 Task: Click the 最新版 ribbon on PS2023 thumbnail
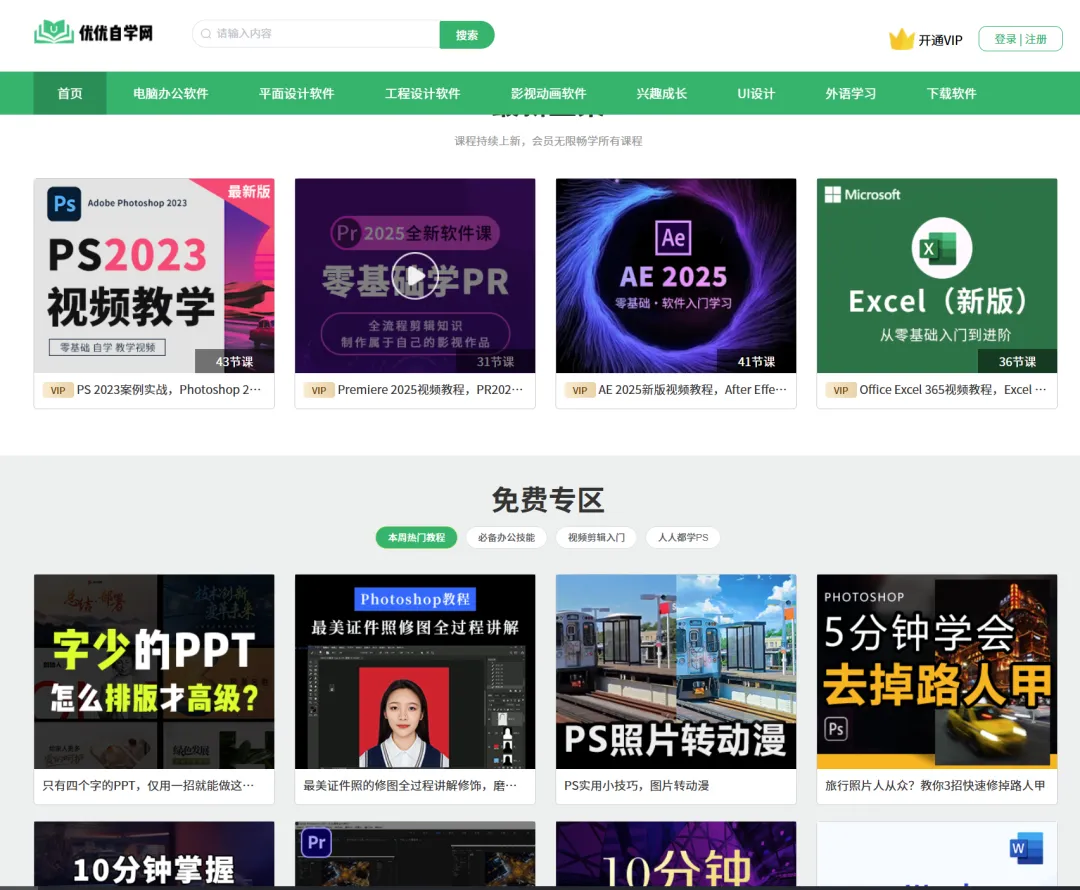[249, 192]
